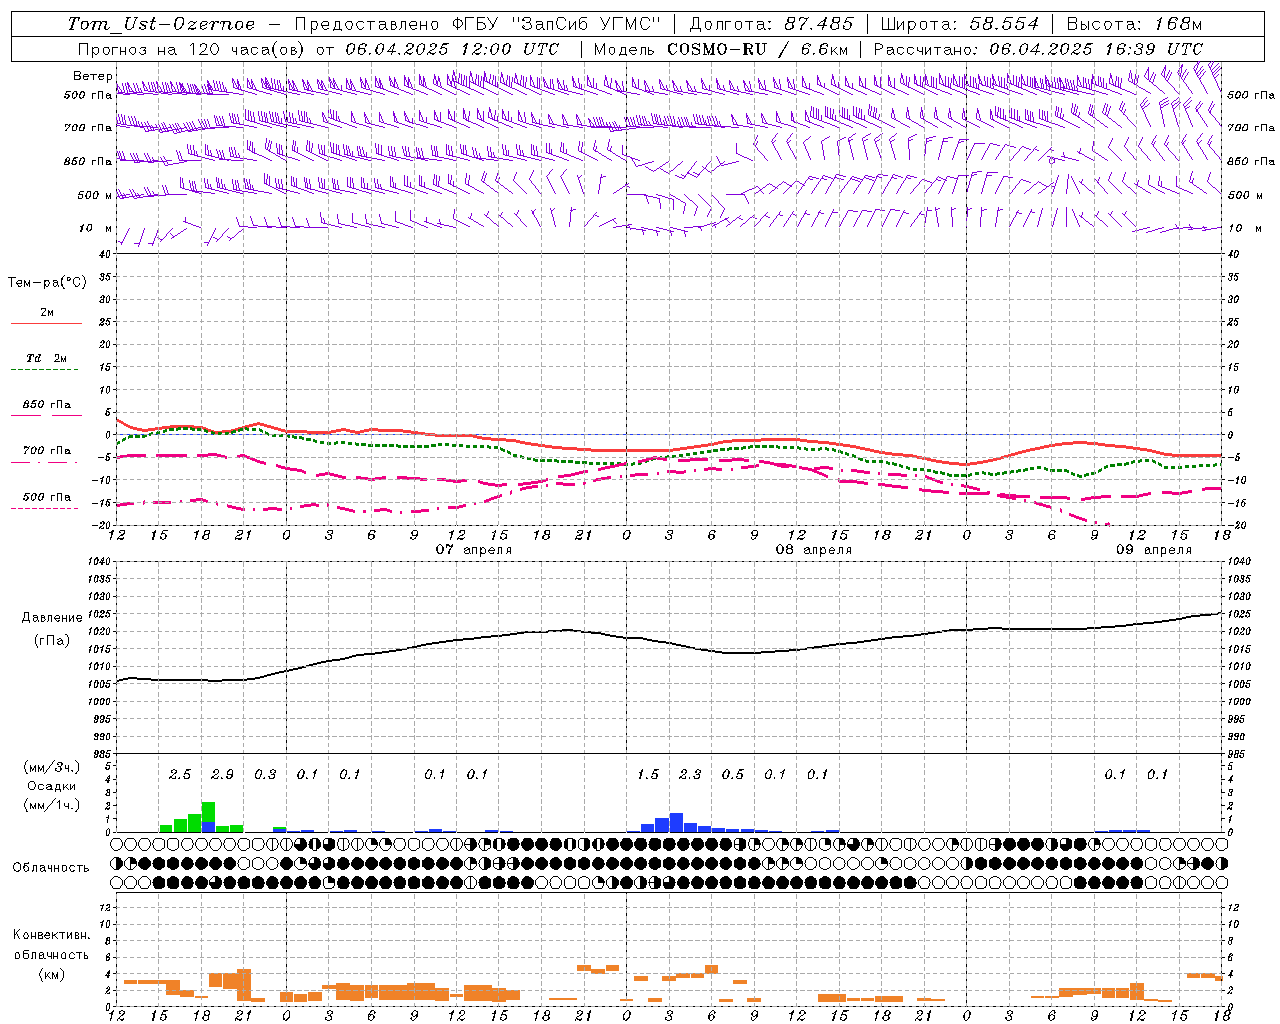Select the 0.5 three-hour precipitation value
Viewport: 1280px width, 1024px height.
pos(733,775)
